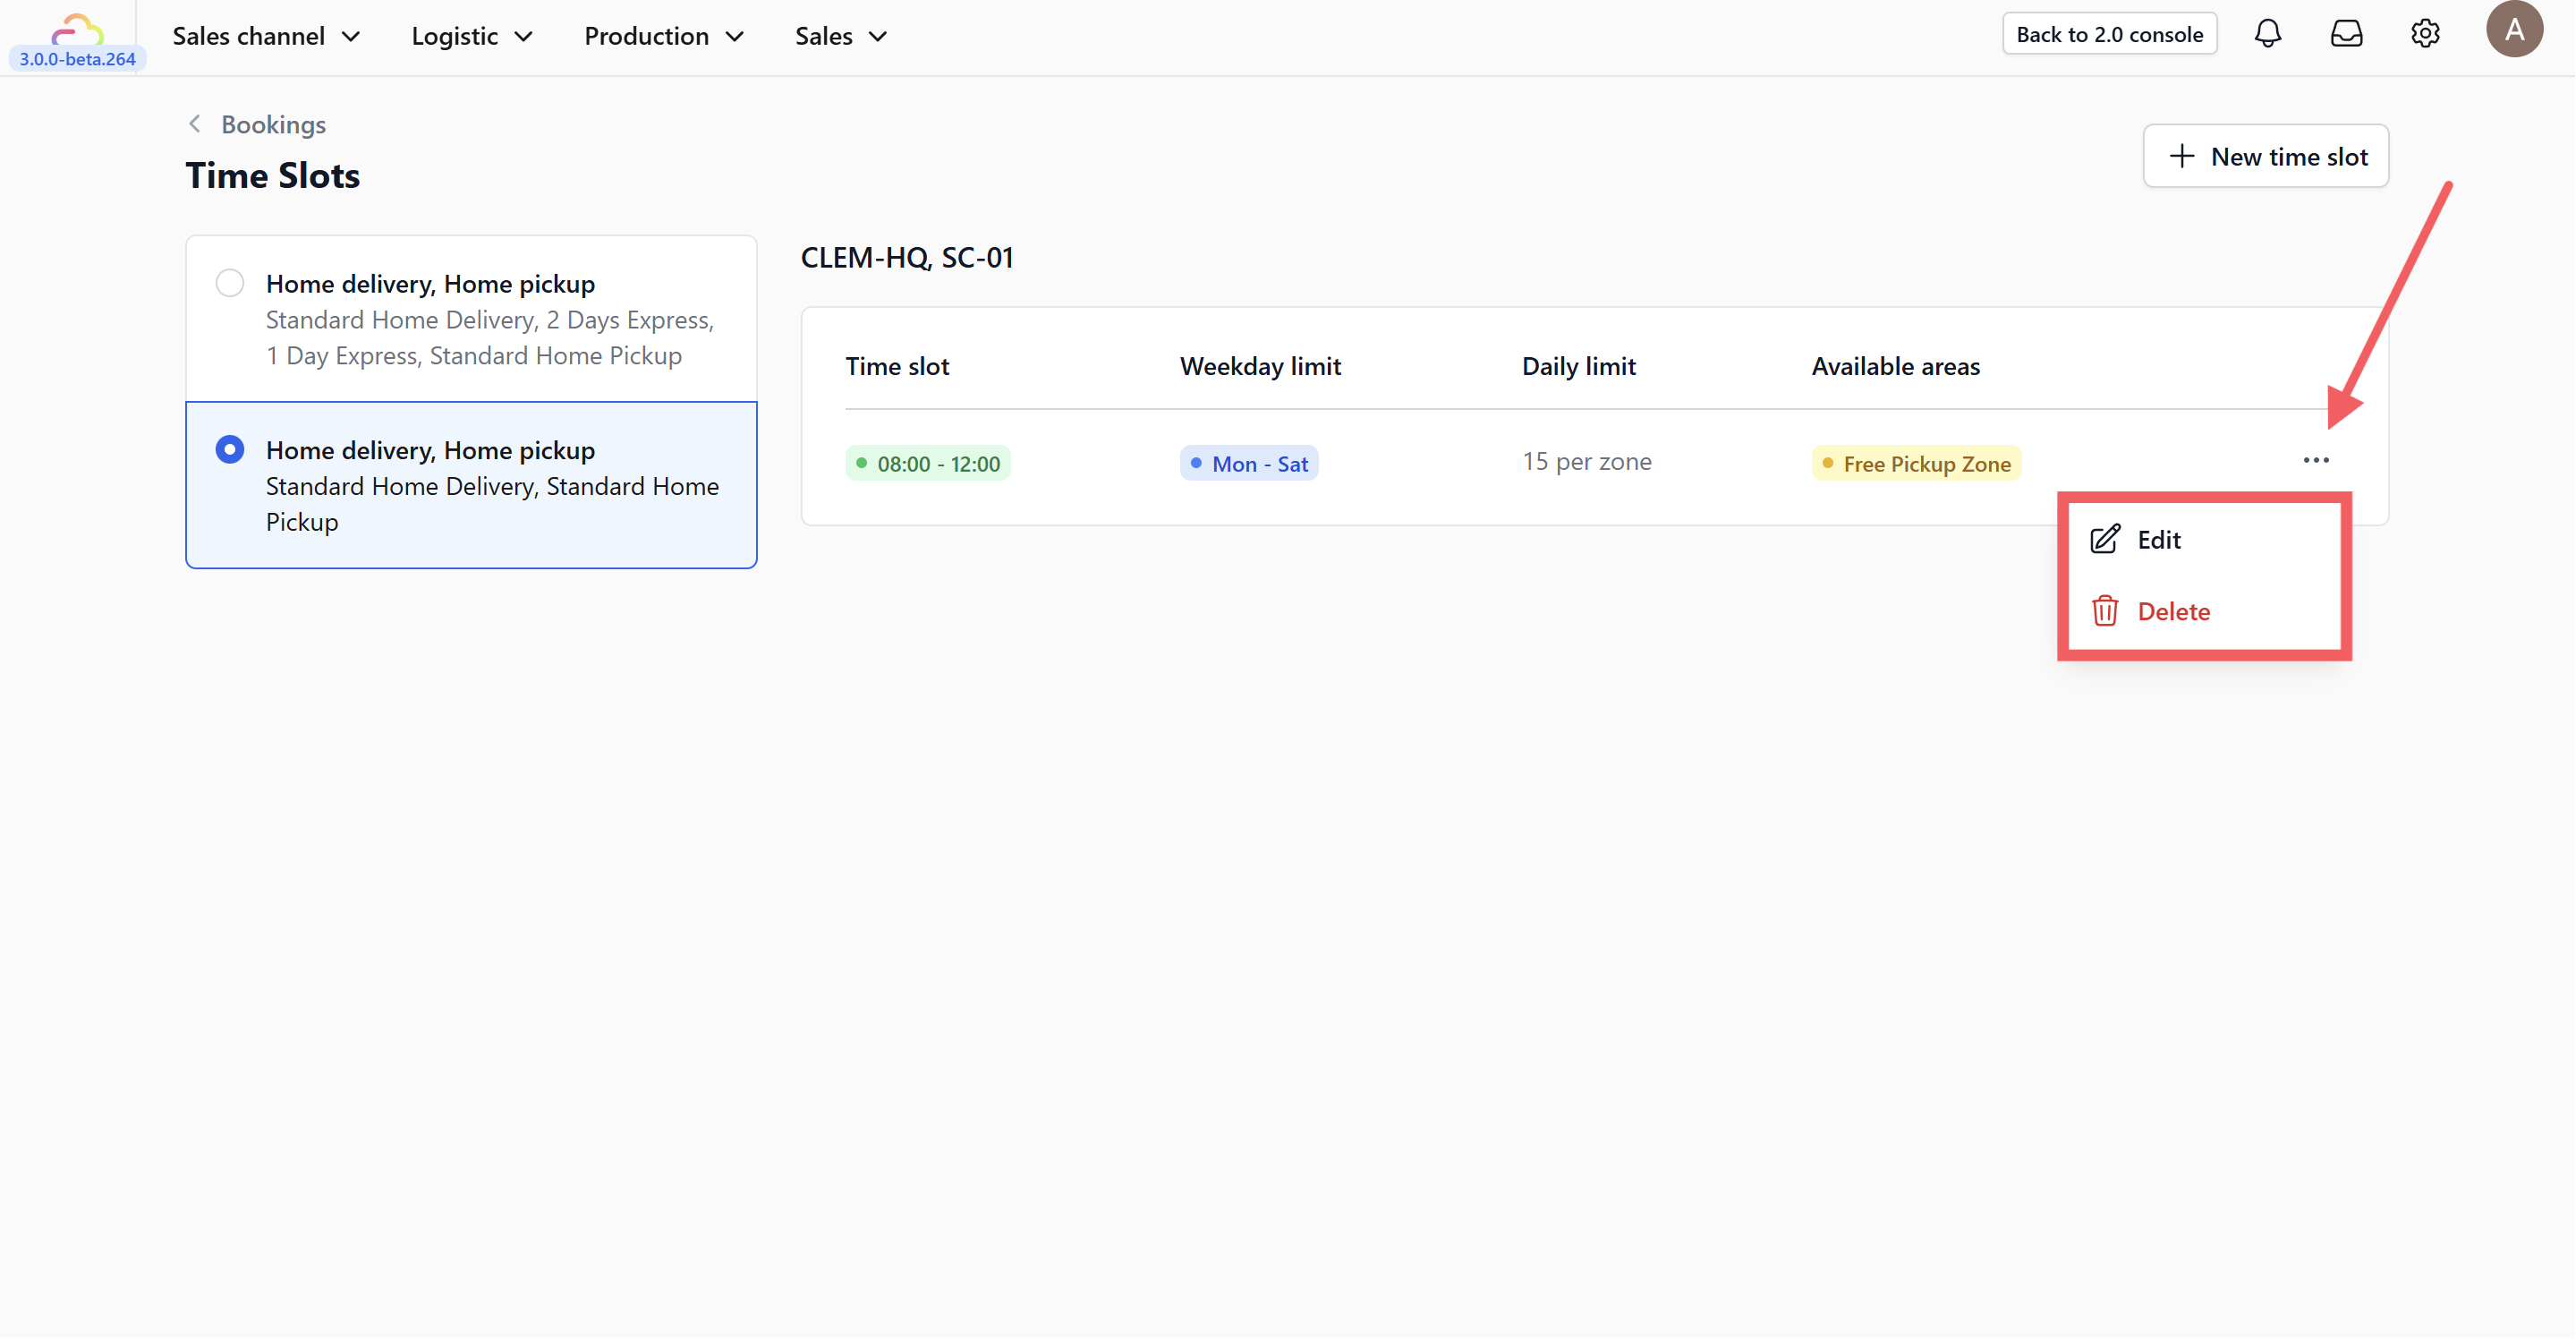Click the three-dots row actions icon
This screenshot has width=2576, height=1339.
tap(2316, 460)
